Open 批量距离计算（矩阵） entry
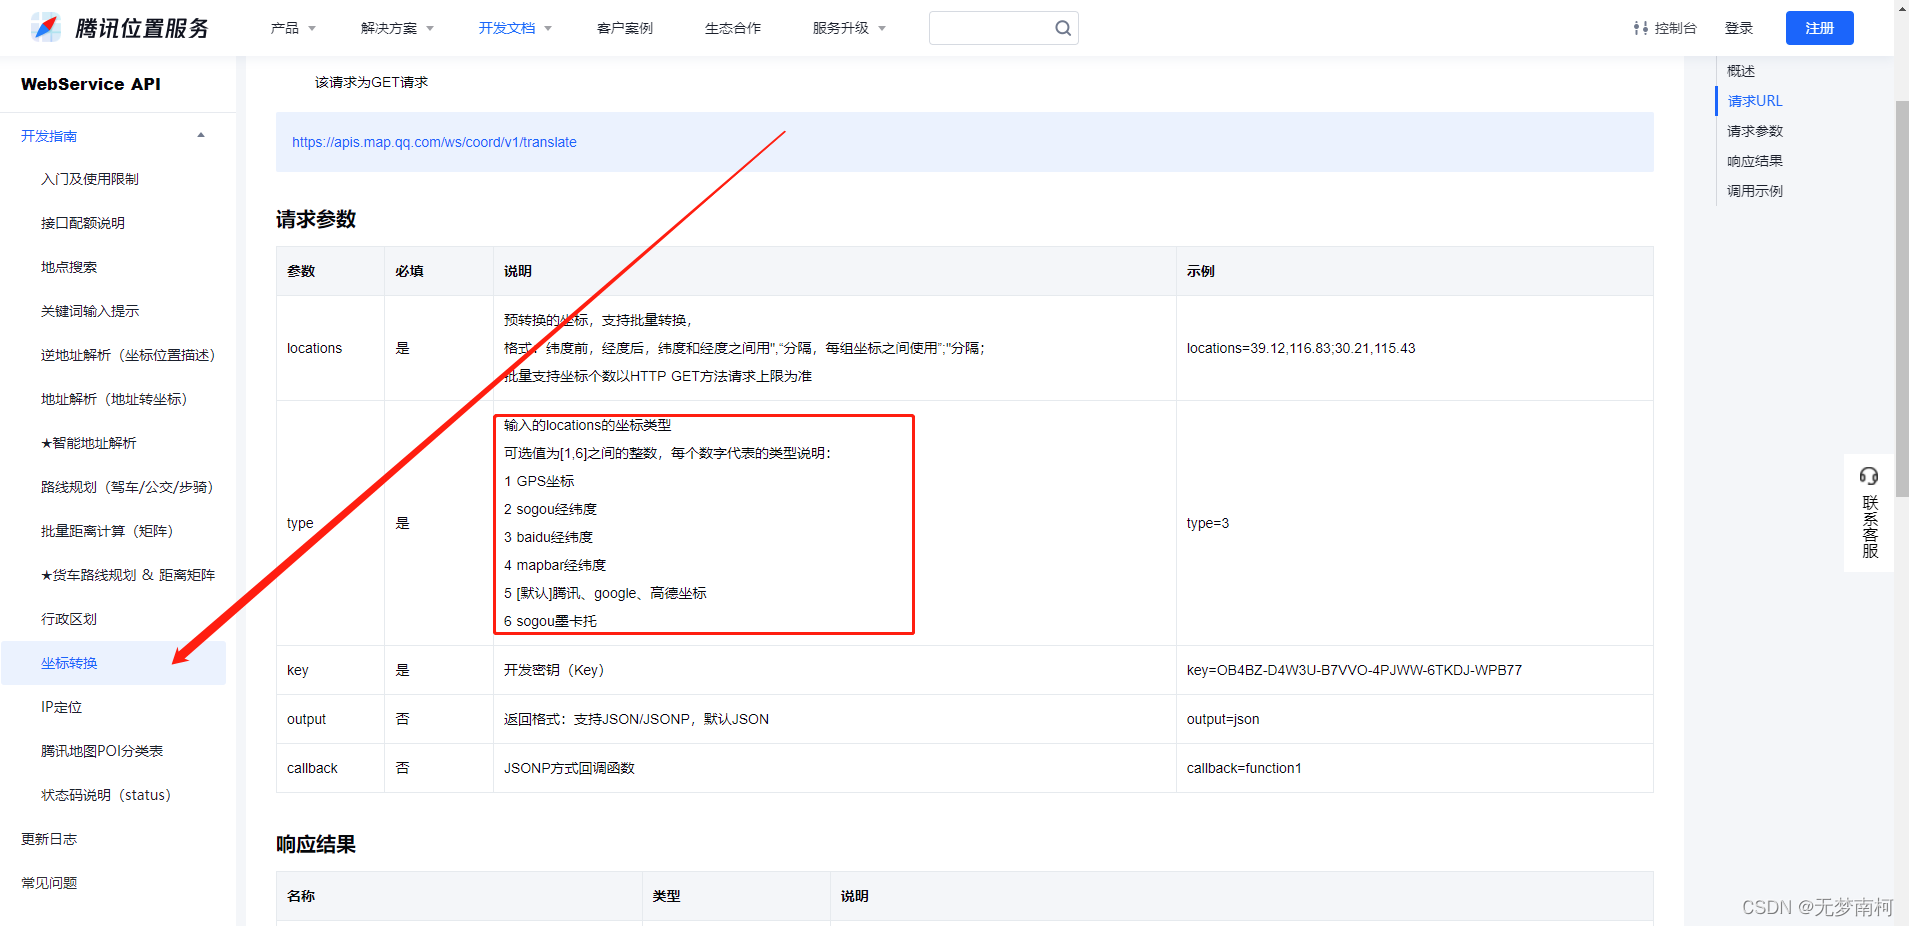 107,531
